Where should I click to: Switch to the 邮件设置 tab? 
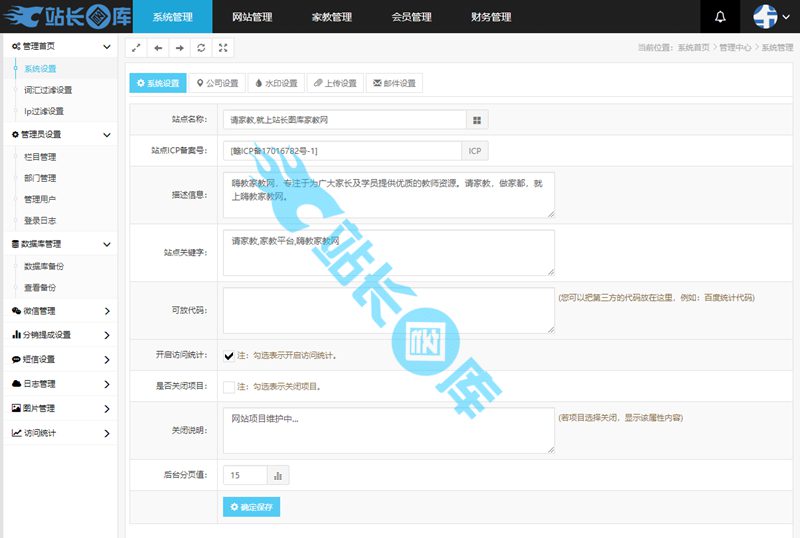click(x=394, y=83)
